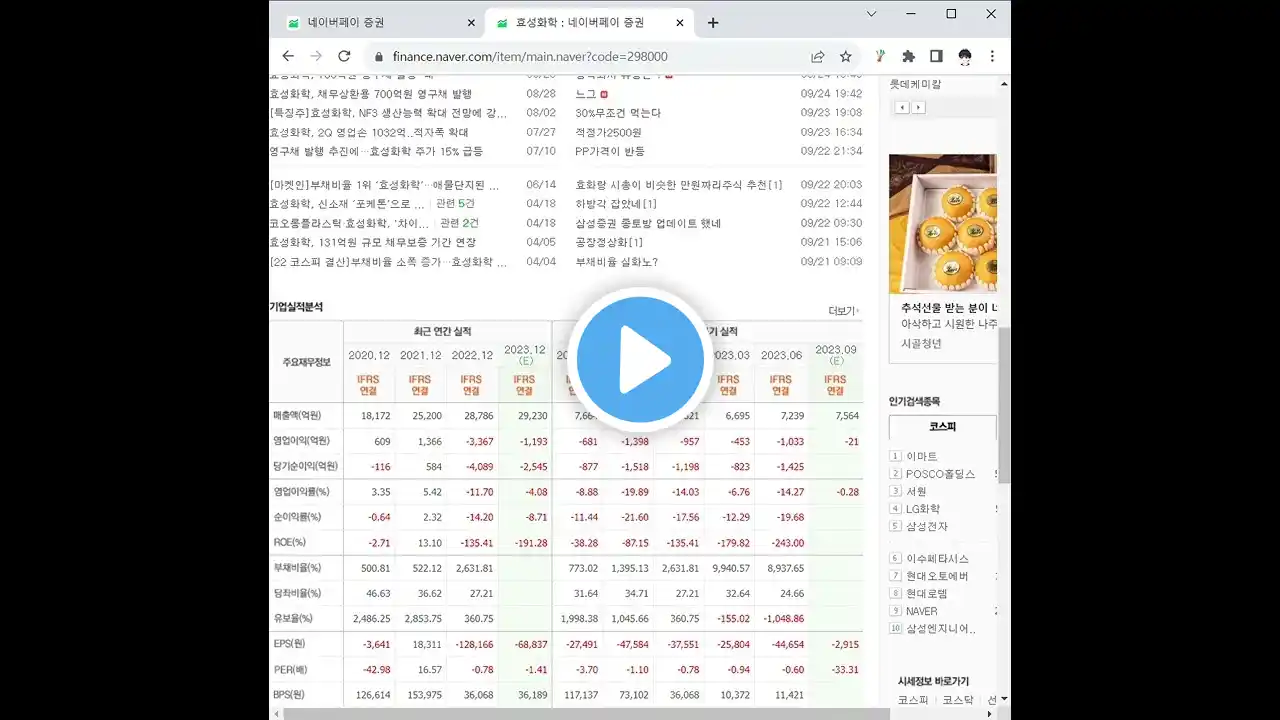1280x720 pixels.
Task: Click the 시골청년 advertiser link
Action: pyautogui.click(x=921, y=343)
